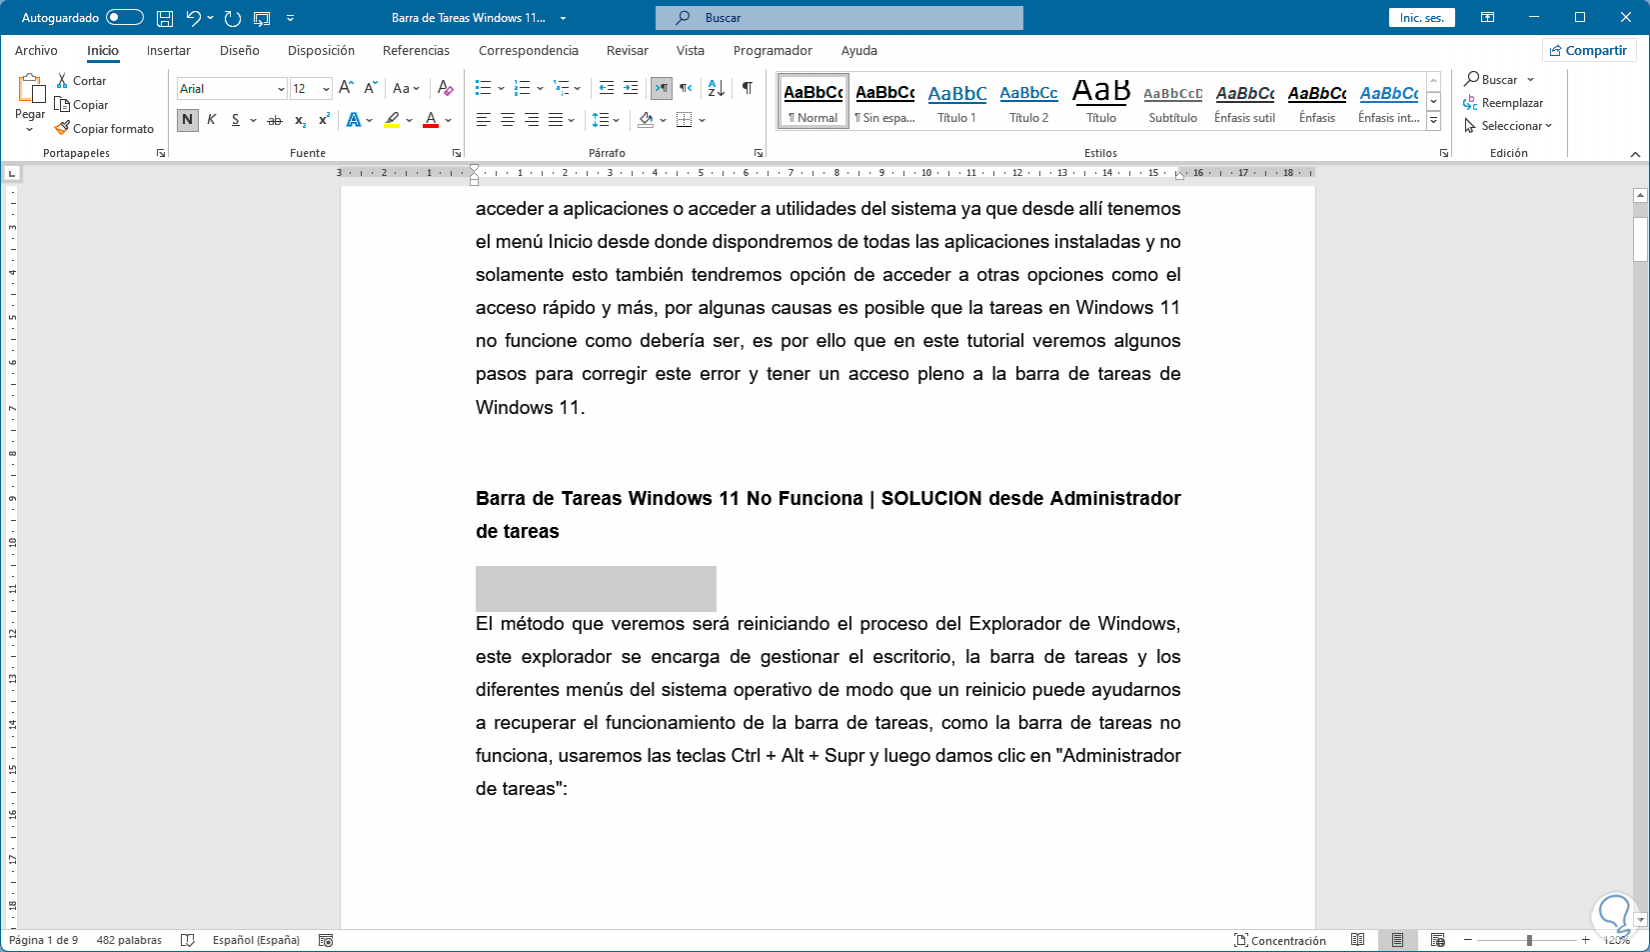Viewport: 1650px width, 952px height.
Task: Toggle right-to-left text direction
Action: point(685,88)
